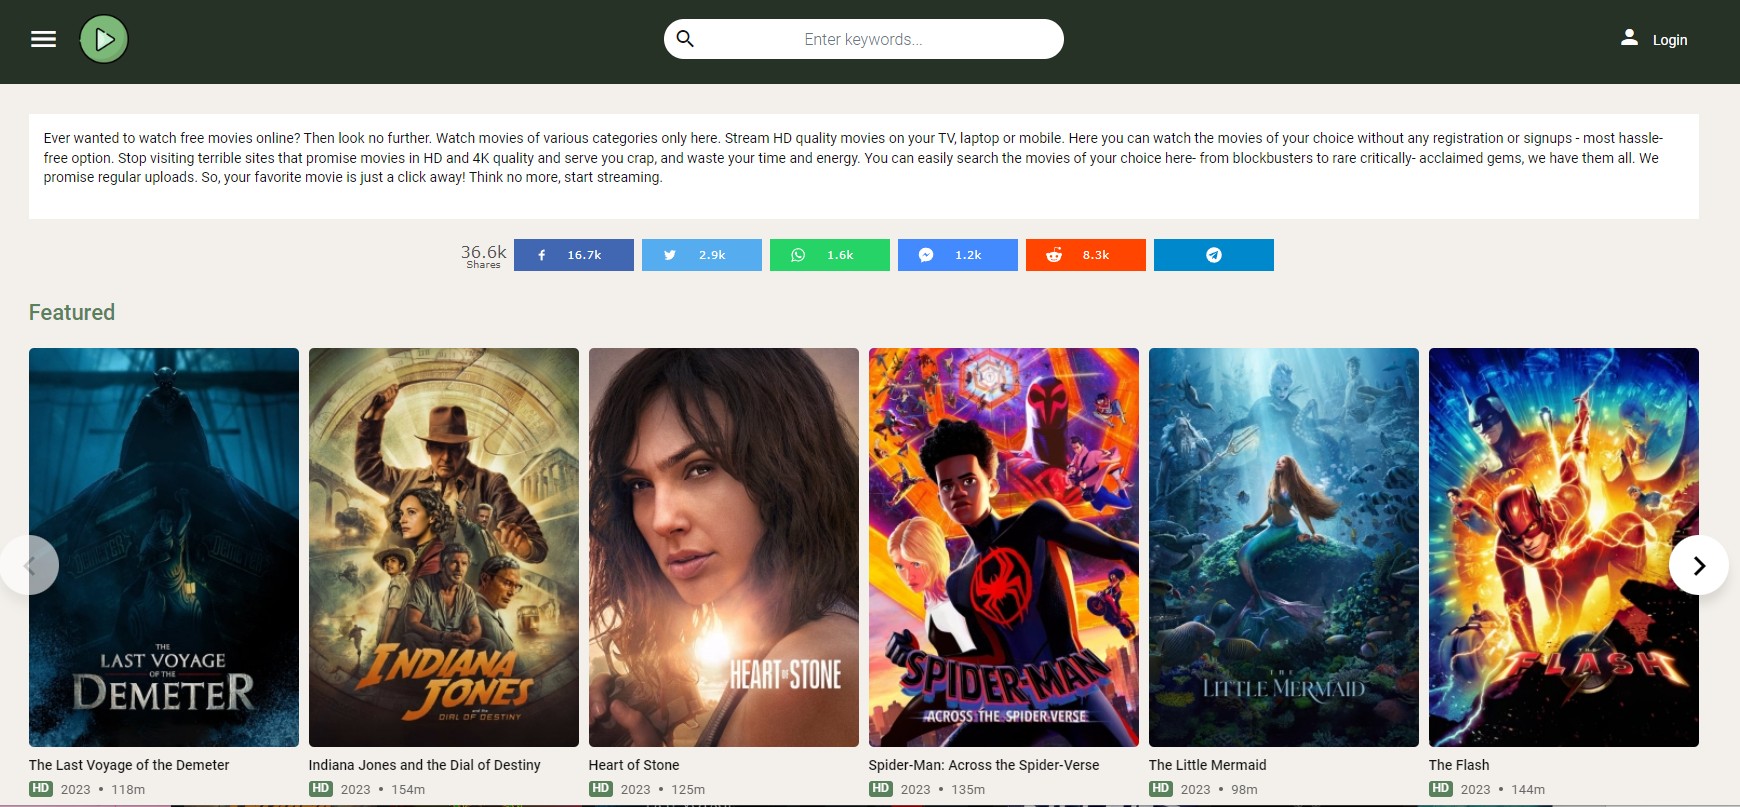This screenshot has width=1740, height=807.
Task: Click Spider-Man: Across the Spider-Verse title
Action: click(x=984, y=765)
